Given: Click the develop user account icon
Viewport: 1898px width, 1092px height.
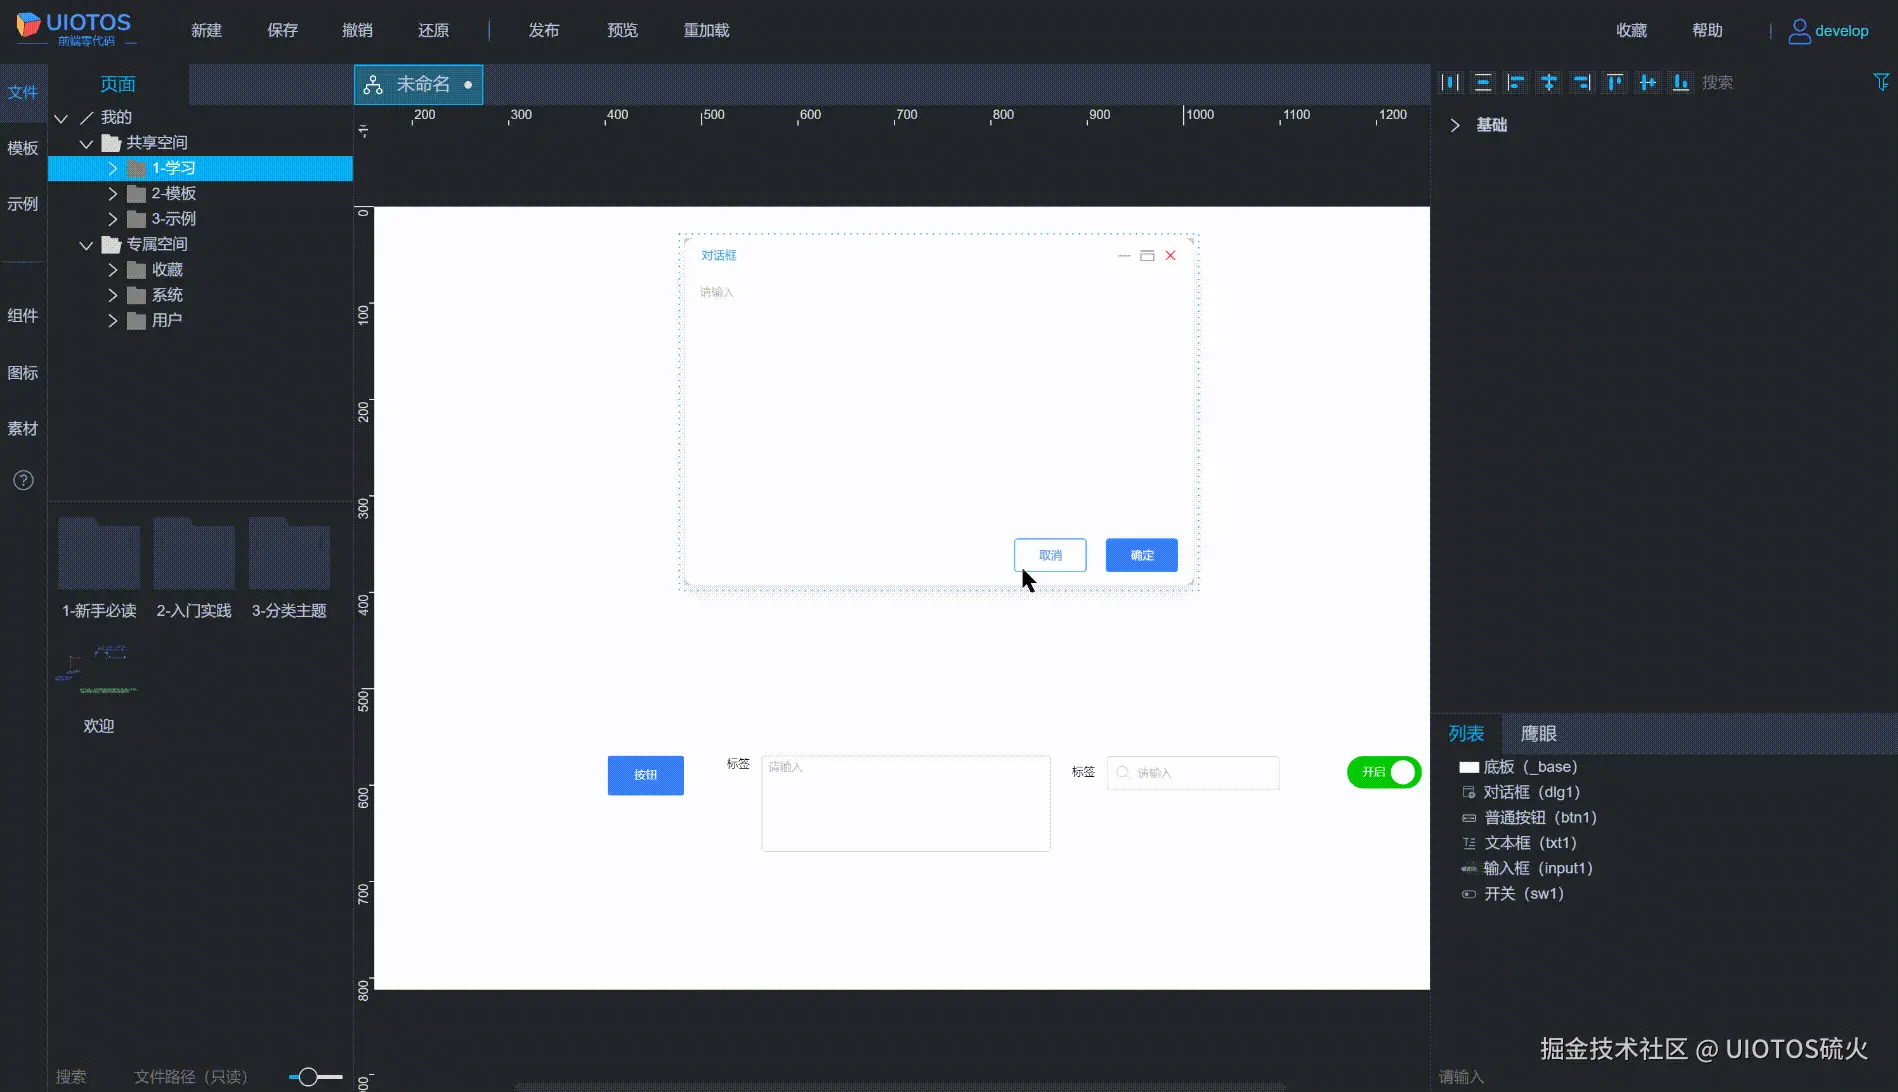Looking at the screenshot, I should (x=1799, y=31).
